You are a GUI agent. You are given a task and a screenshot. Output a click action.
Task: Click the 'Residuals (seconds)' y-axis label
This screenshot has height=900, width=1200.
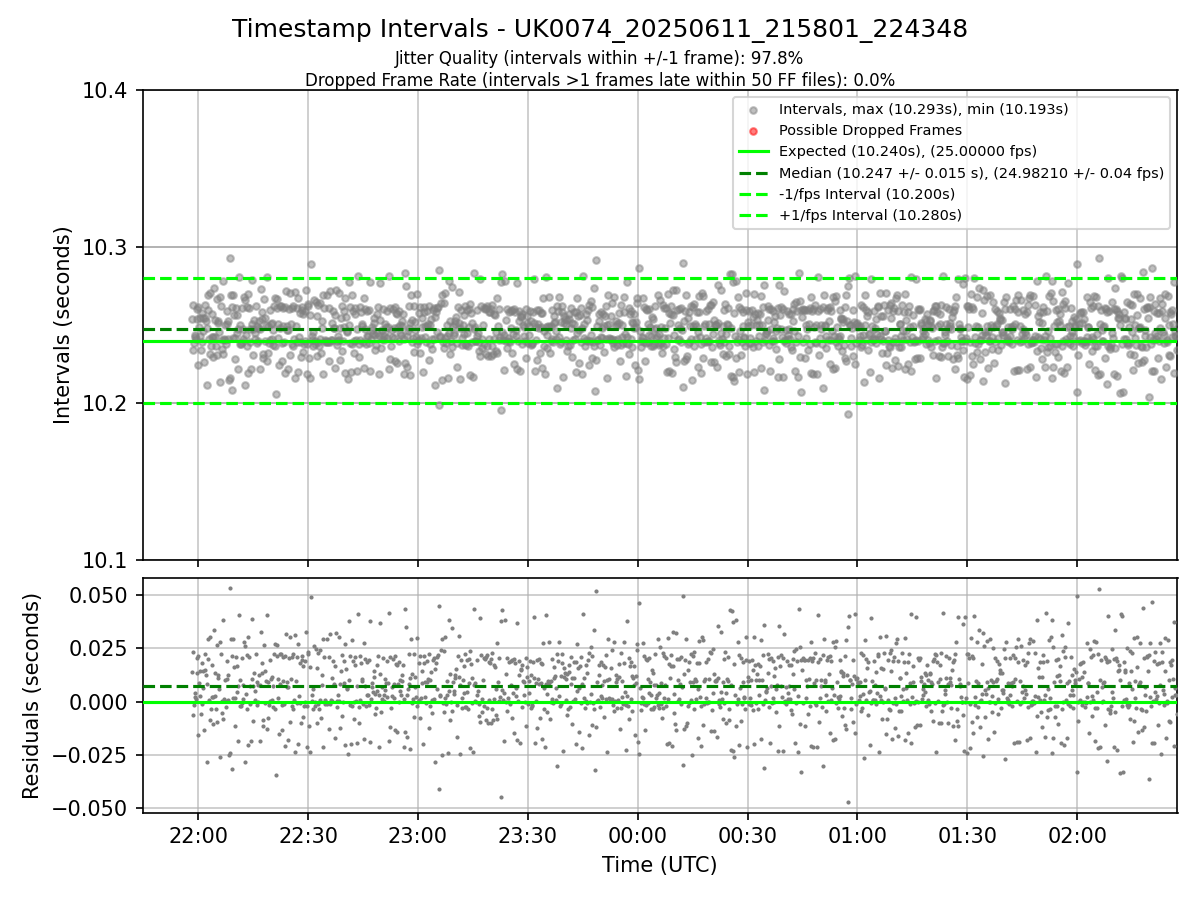click(32, 696)
